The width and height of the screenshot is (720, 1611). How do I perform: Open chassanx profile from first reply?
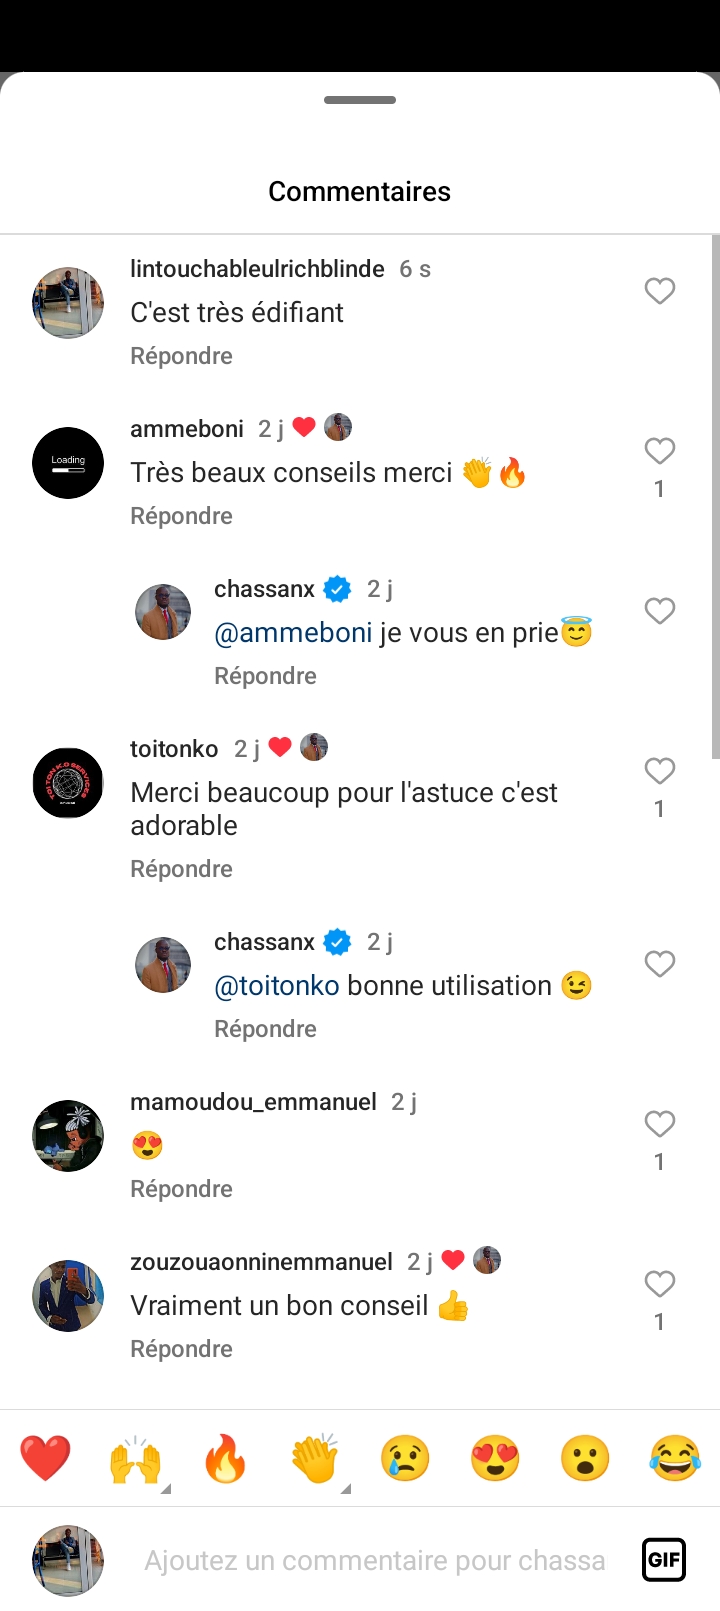point(264,589)
